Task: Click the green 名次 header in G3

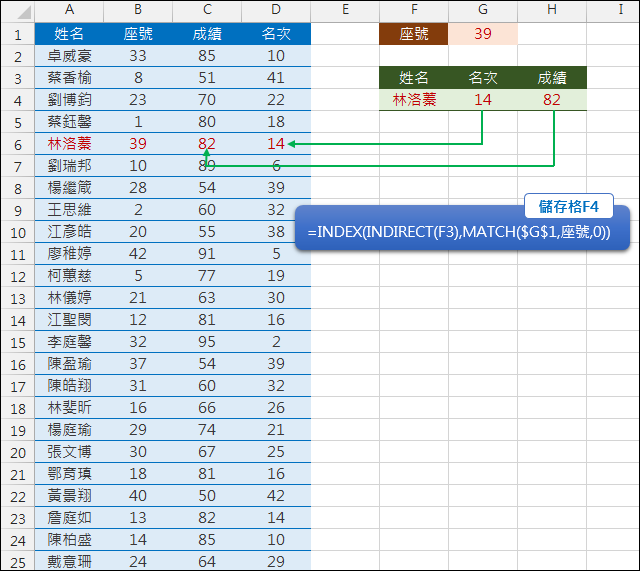Action: (x=483, y=78)
